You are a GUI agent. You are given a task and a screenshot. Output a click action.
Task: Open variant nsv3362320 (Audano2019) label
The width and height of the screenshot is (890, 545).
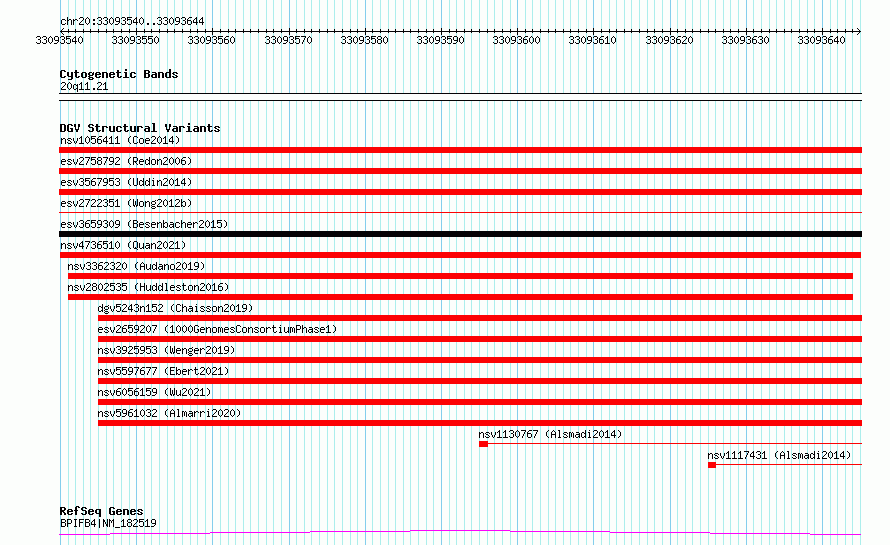(136, 266)
